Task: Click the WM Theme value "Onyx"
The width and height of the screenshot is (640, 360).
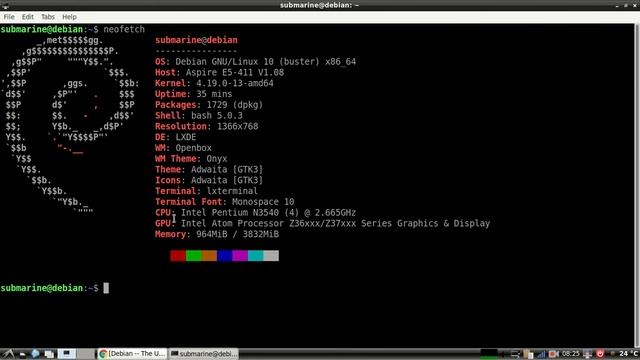Action: 217,159
